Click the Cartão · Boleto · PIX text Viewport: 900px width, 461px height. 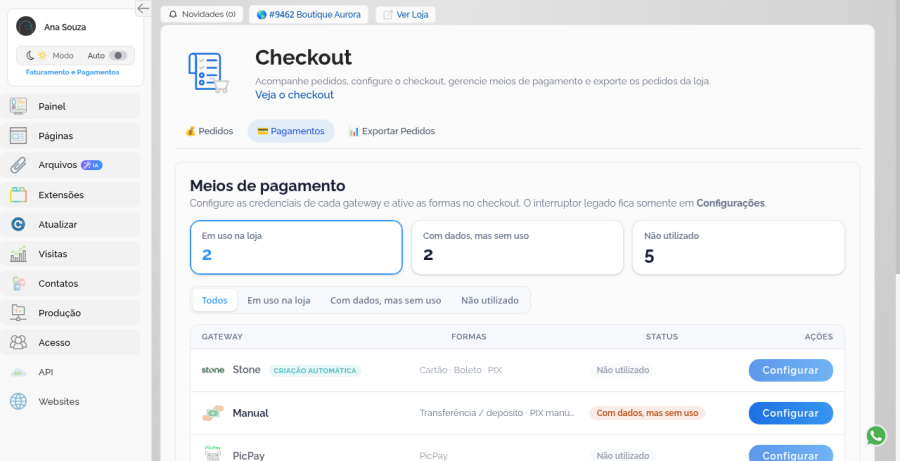(x=460, y=370)
